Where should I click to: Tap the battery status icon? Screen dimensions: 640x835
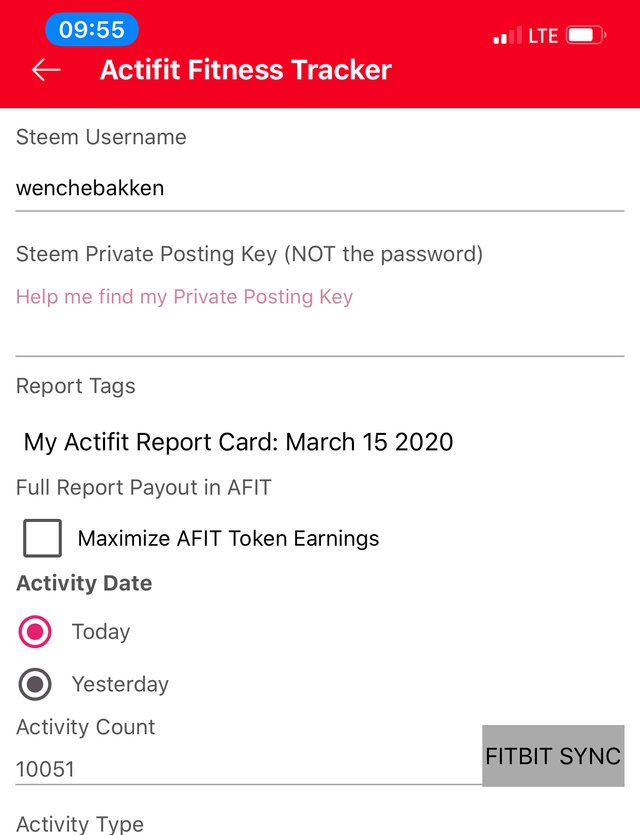(x=586, y=36)
